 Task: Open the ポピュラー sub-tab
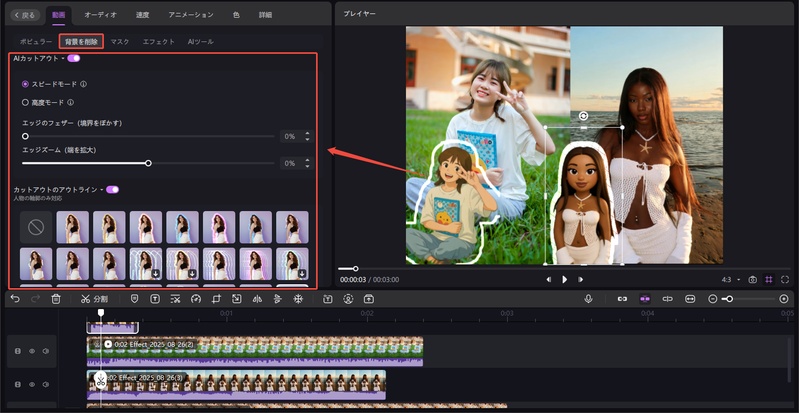coord(36,42)
